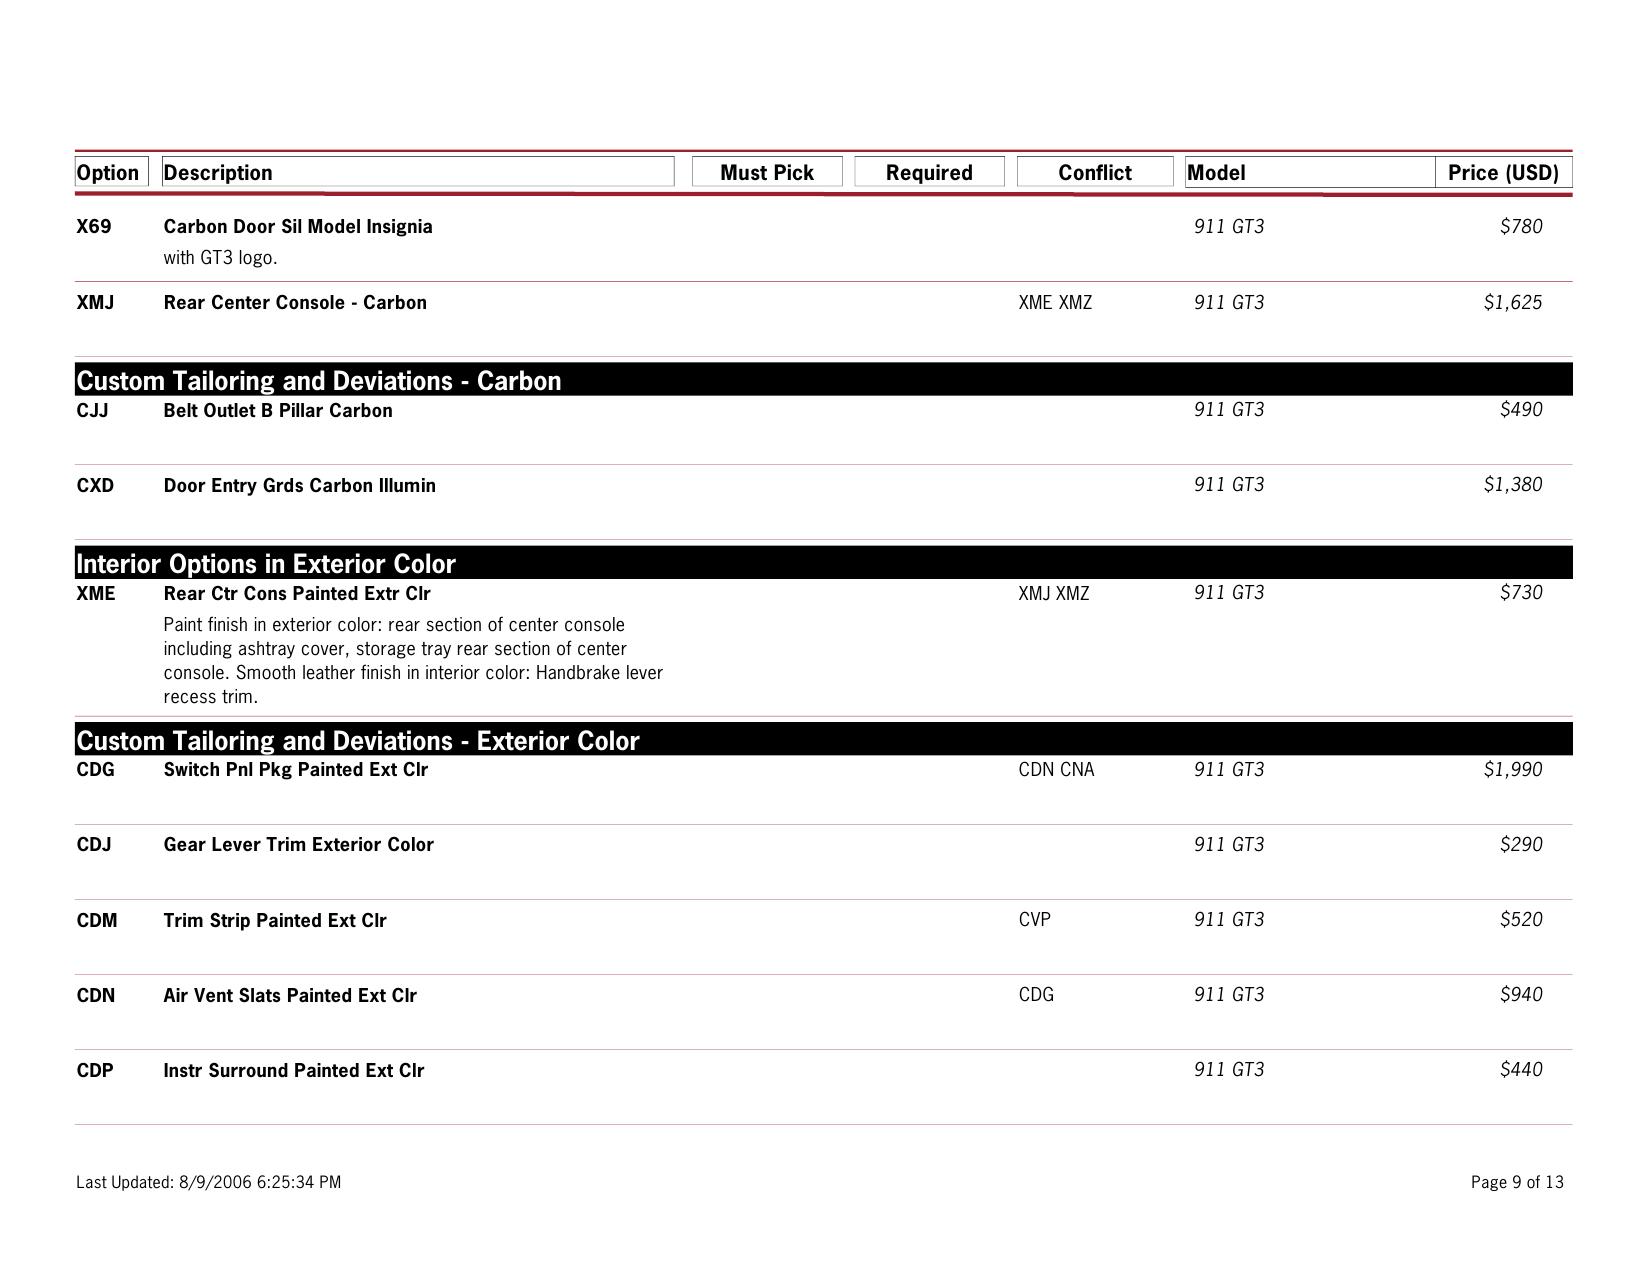Click the Custom Tailoring and Deviations - Carbon heading
The height and width of the screenshot is (1275, 1650).
[319, 381]
